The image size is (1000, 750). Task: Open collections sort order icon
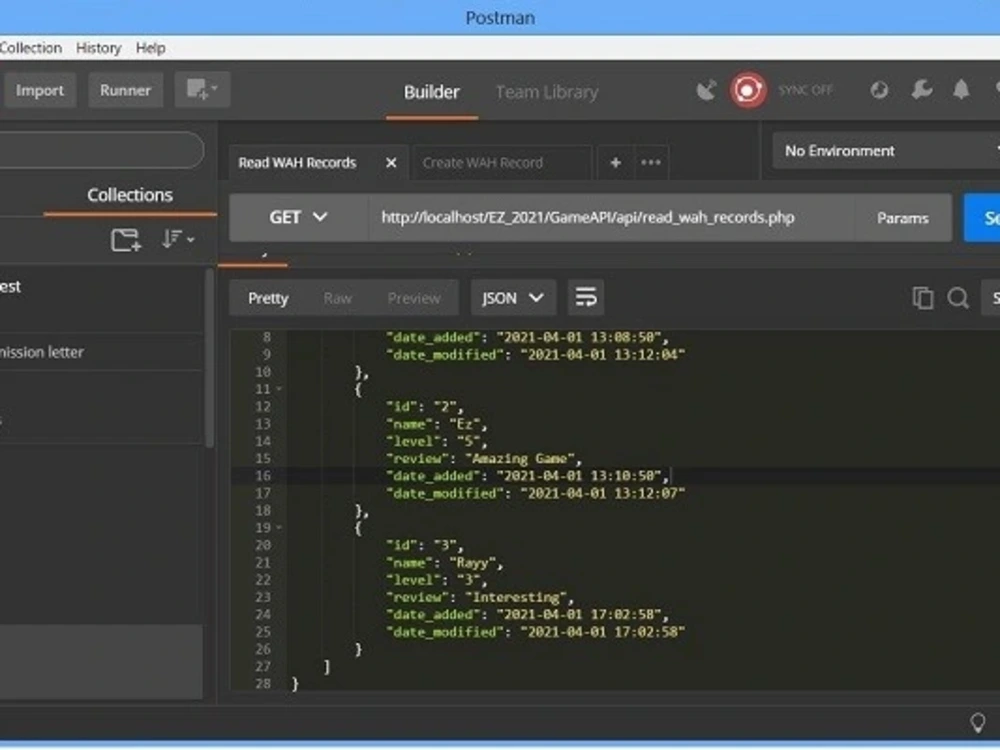click(x=177, y=239)
